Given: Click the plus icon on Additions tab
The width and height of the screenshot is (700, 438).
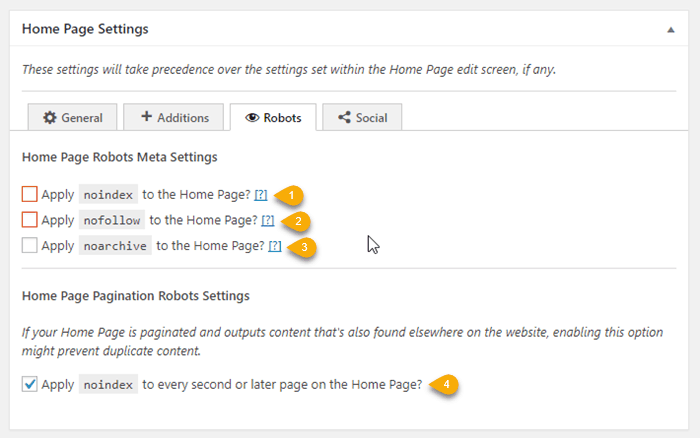Looking at the screenshot, I should 146,117.
